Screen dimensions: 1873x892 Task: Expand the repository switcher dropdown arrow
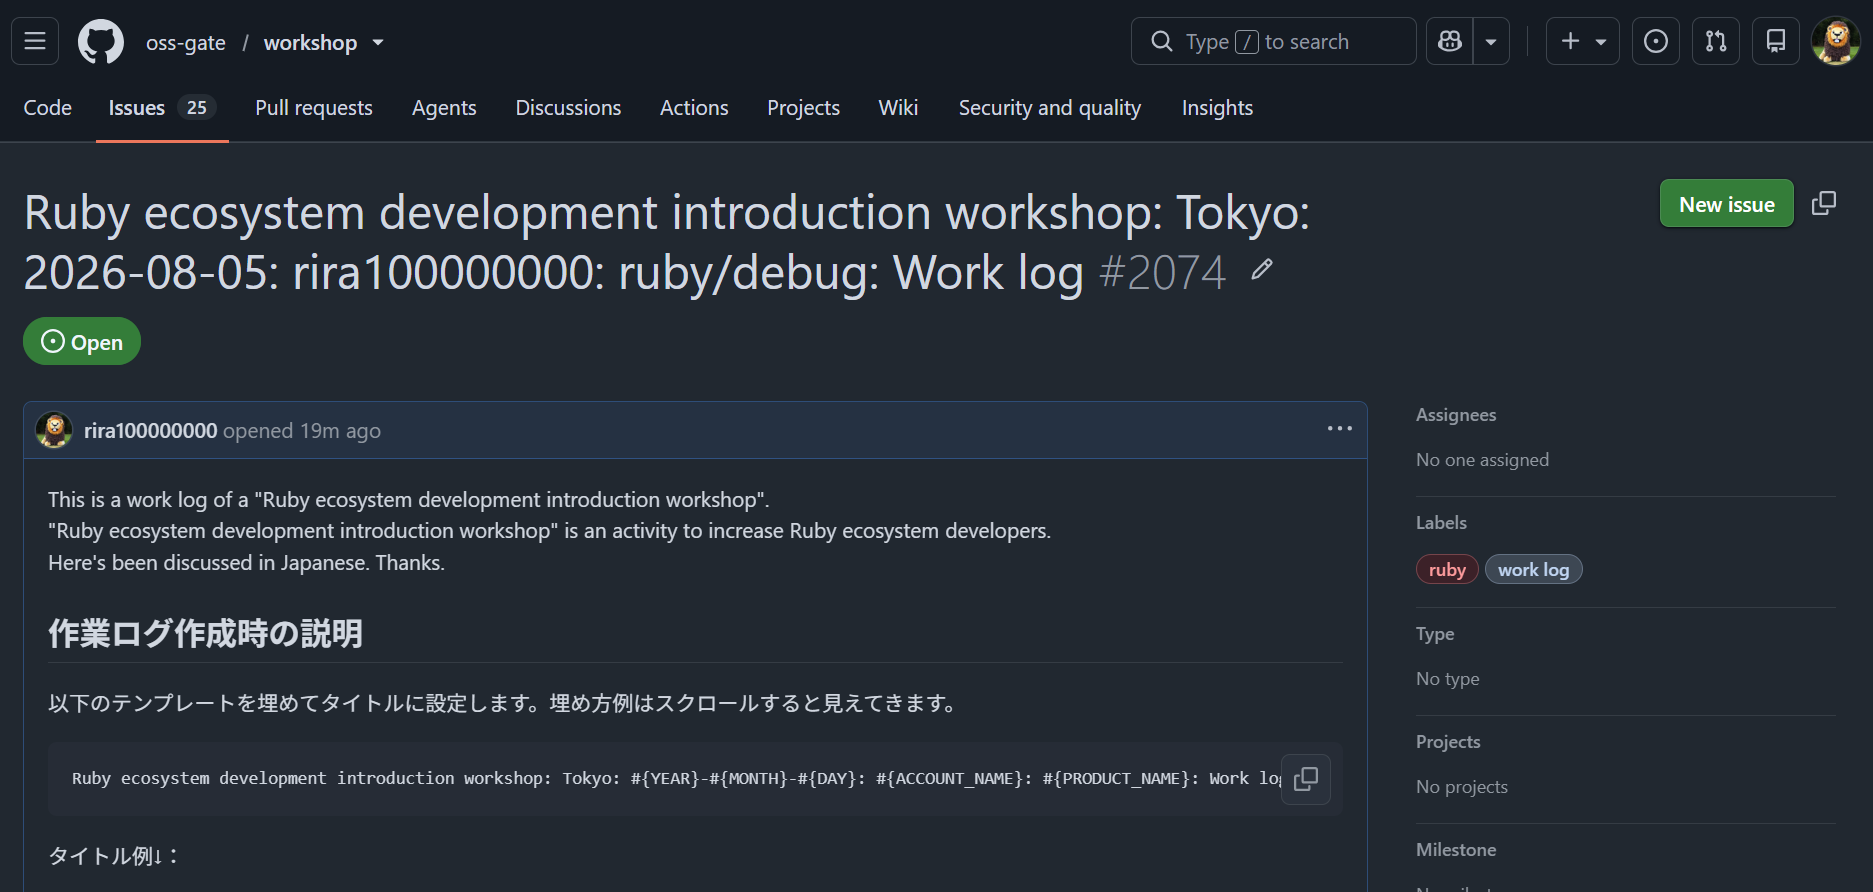coord(378,43)
